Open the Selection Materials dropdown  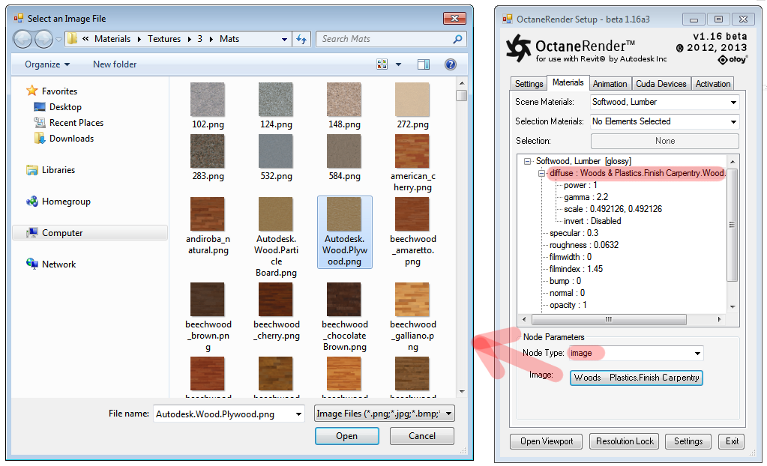[664, 121]
